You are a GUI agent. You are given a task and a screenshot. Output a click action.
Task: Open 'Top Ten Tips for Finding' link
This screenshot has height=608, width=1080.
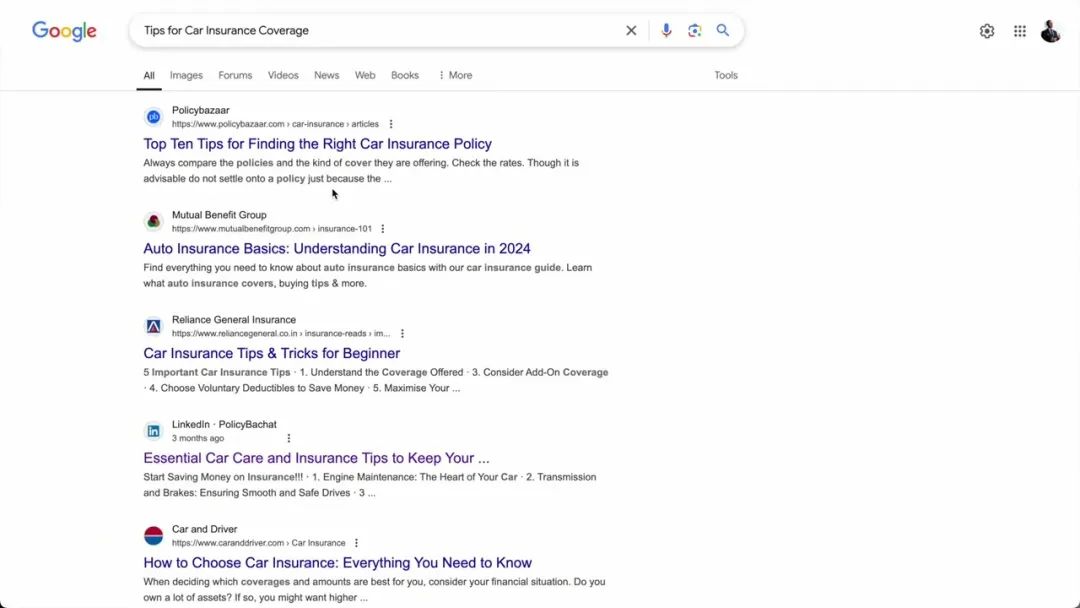(x=317, y=144)
